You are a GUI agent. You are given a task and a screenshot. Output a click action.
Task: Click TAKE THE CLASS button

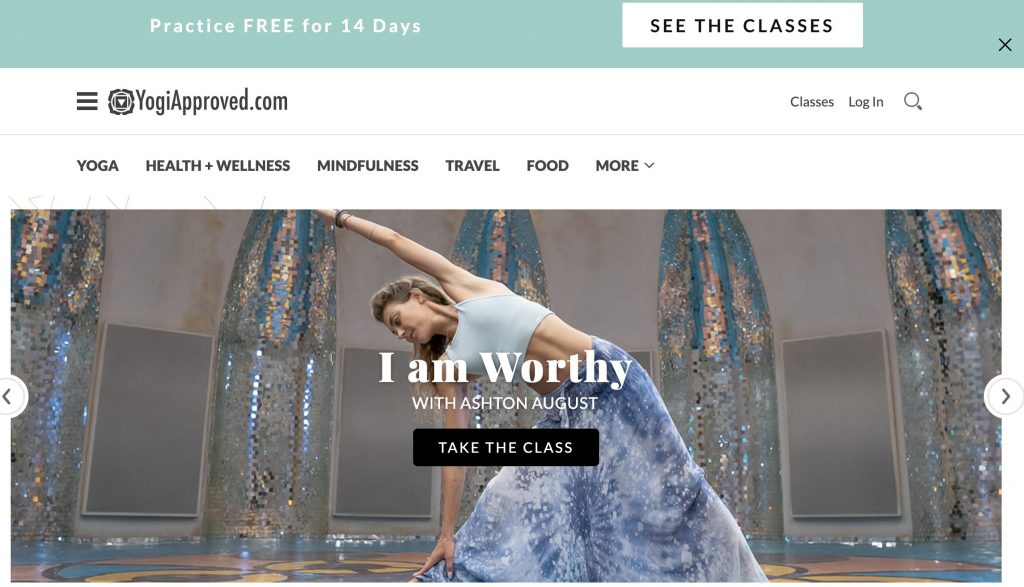pyautogui.click(x=505, y=447)
